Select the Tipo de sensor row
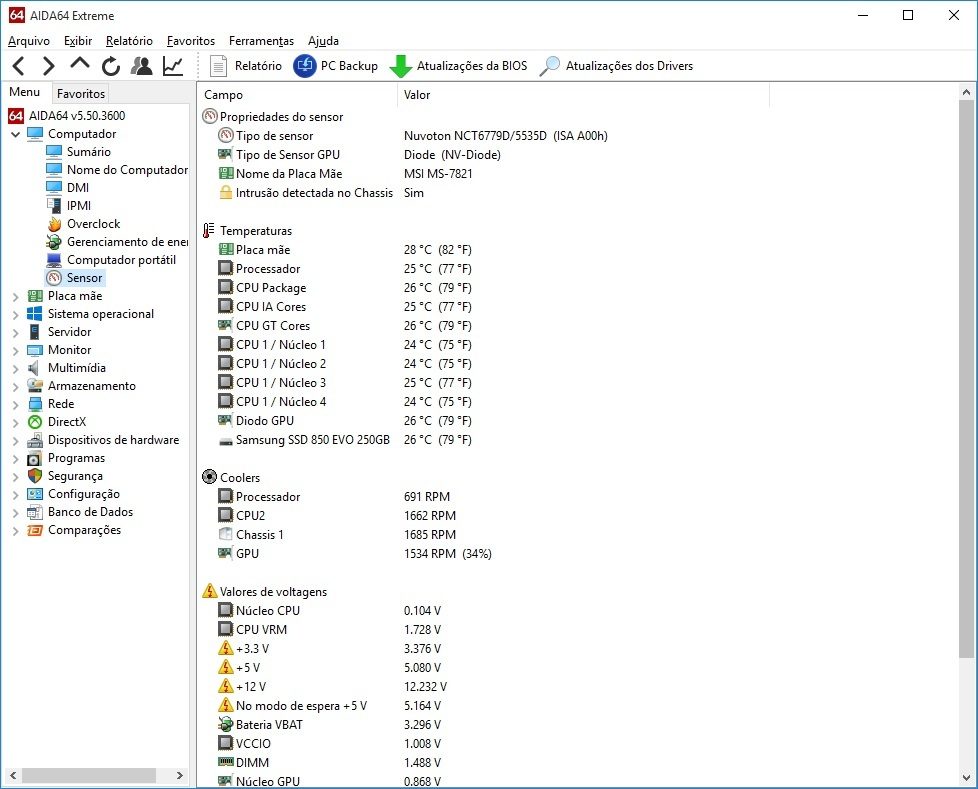 (x=413, y=136)
